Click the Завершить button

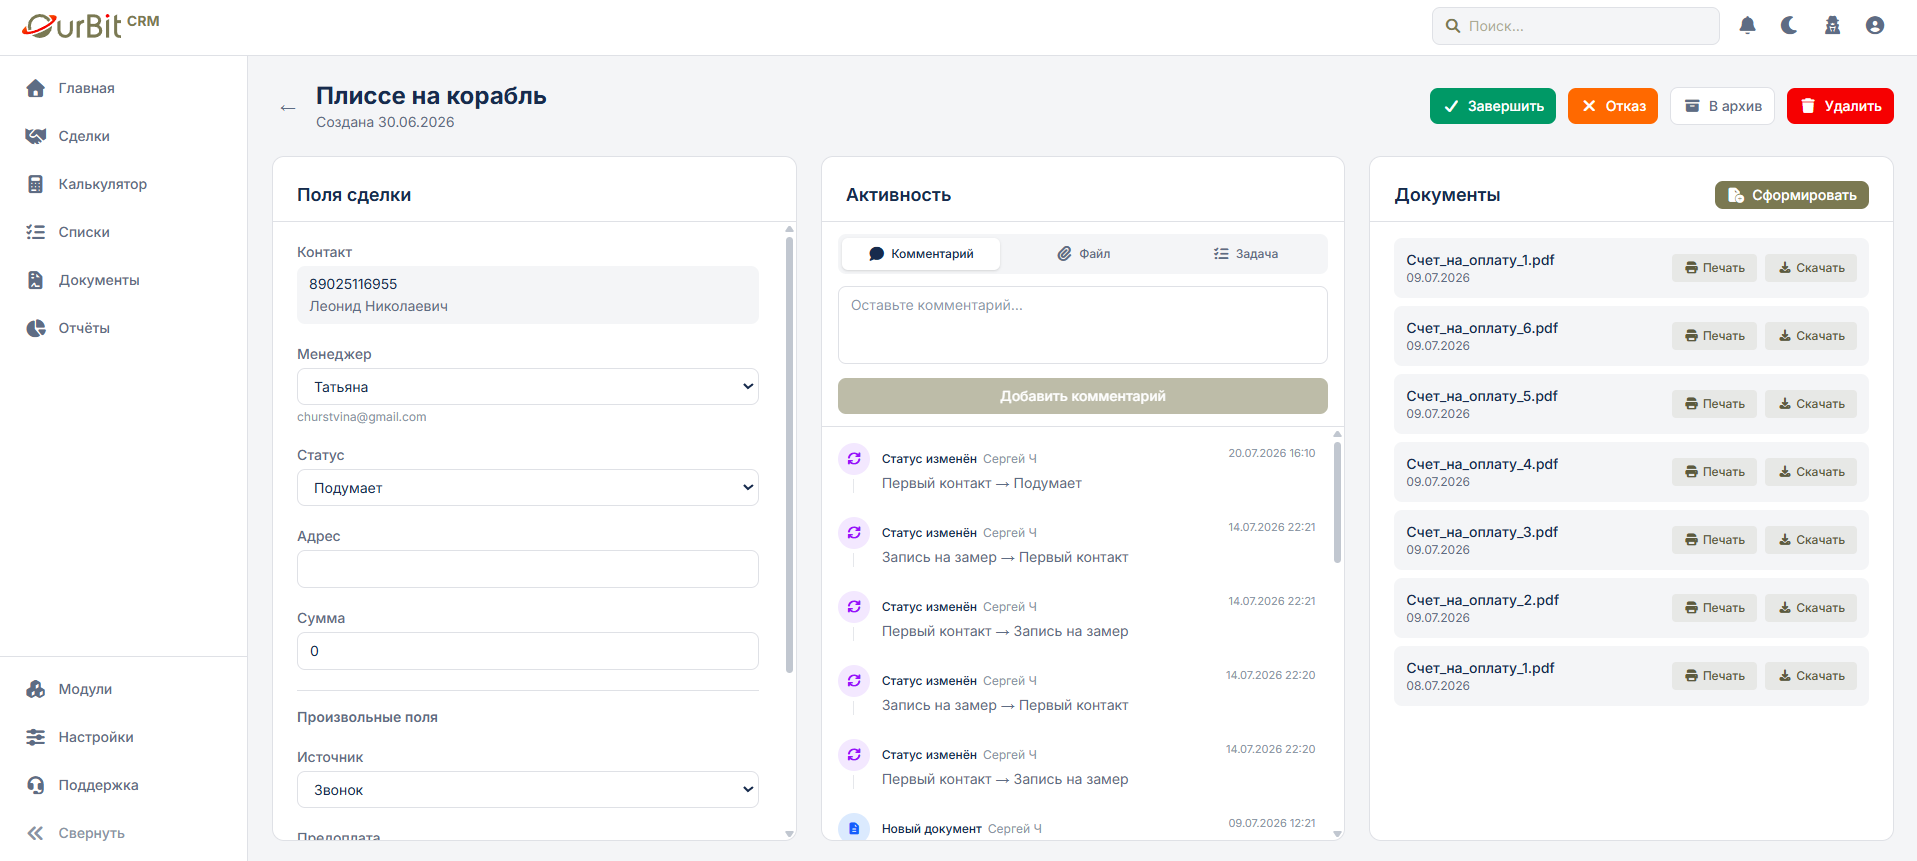tap(1492, 106)
